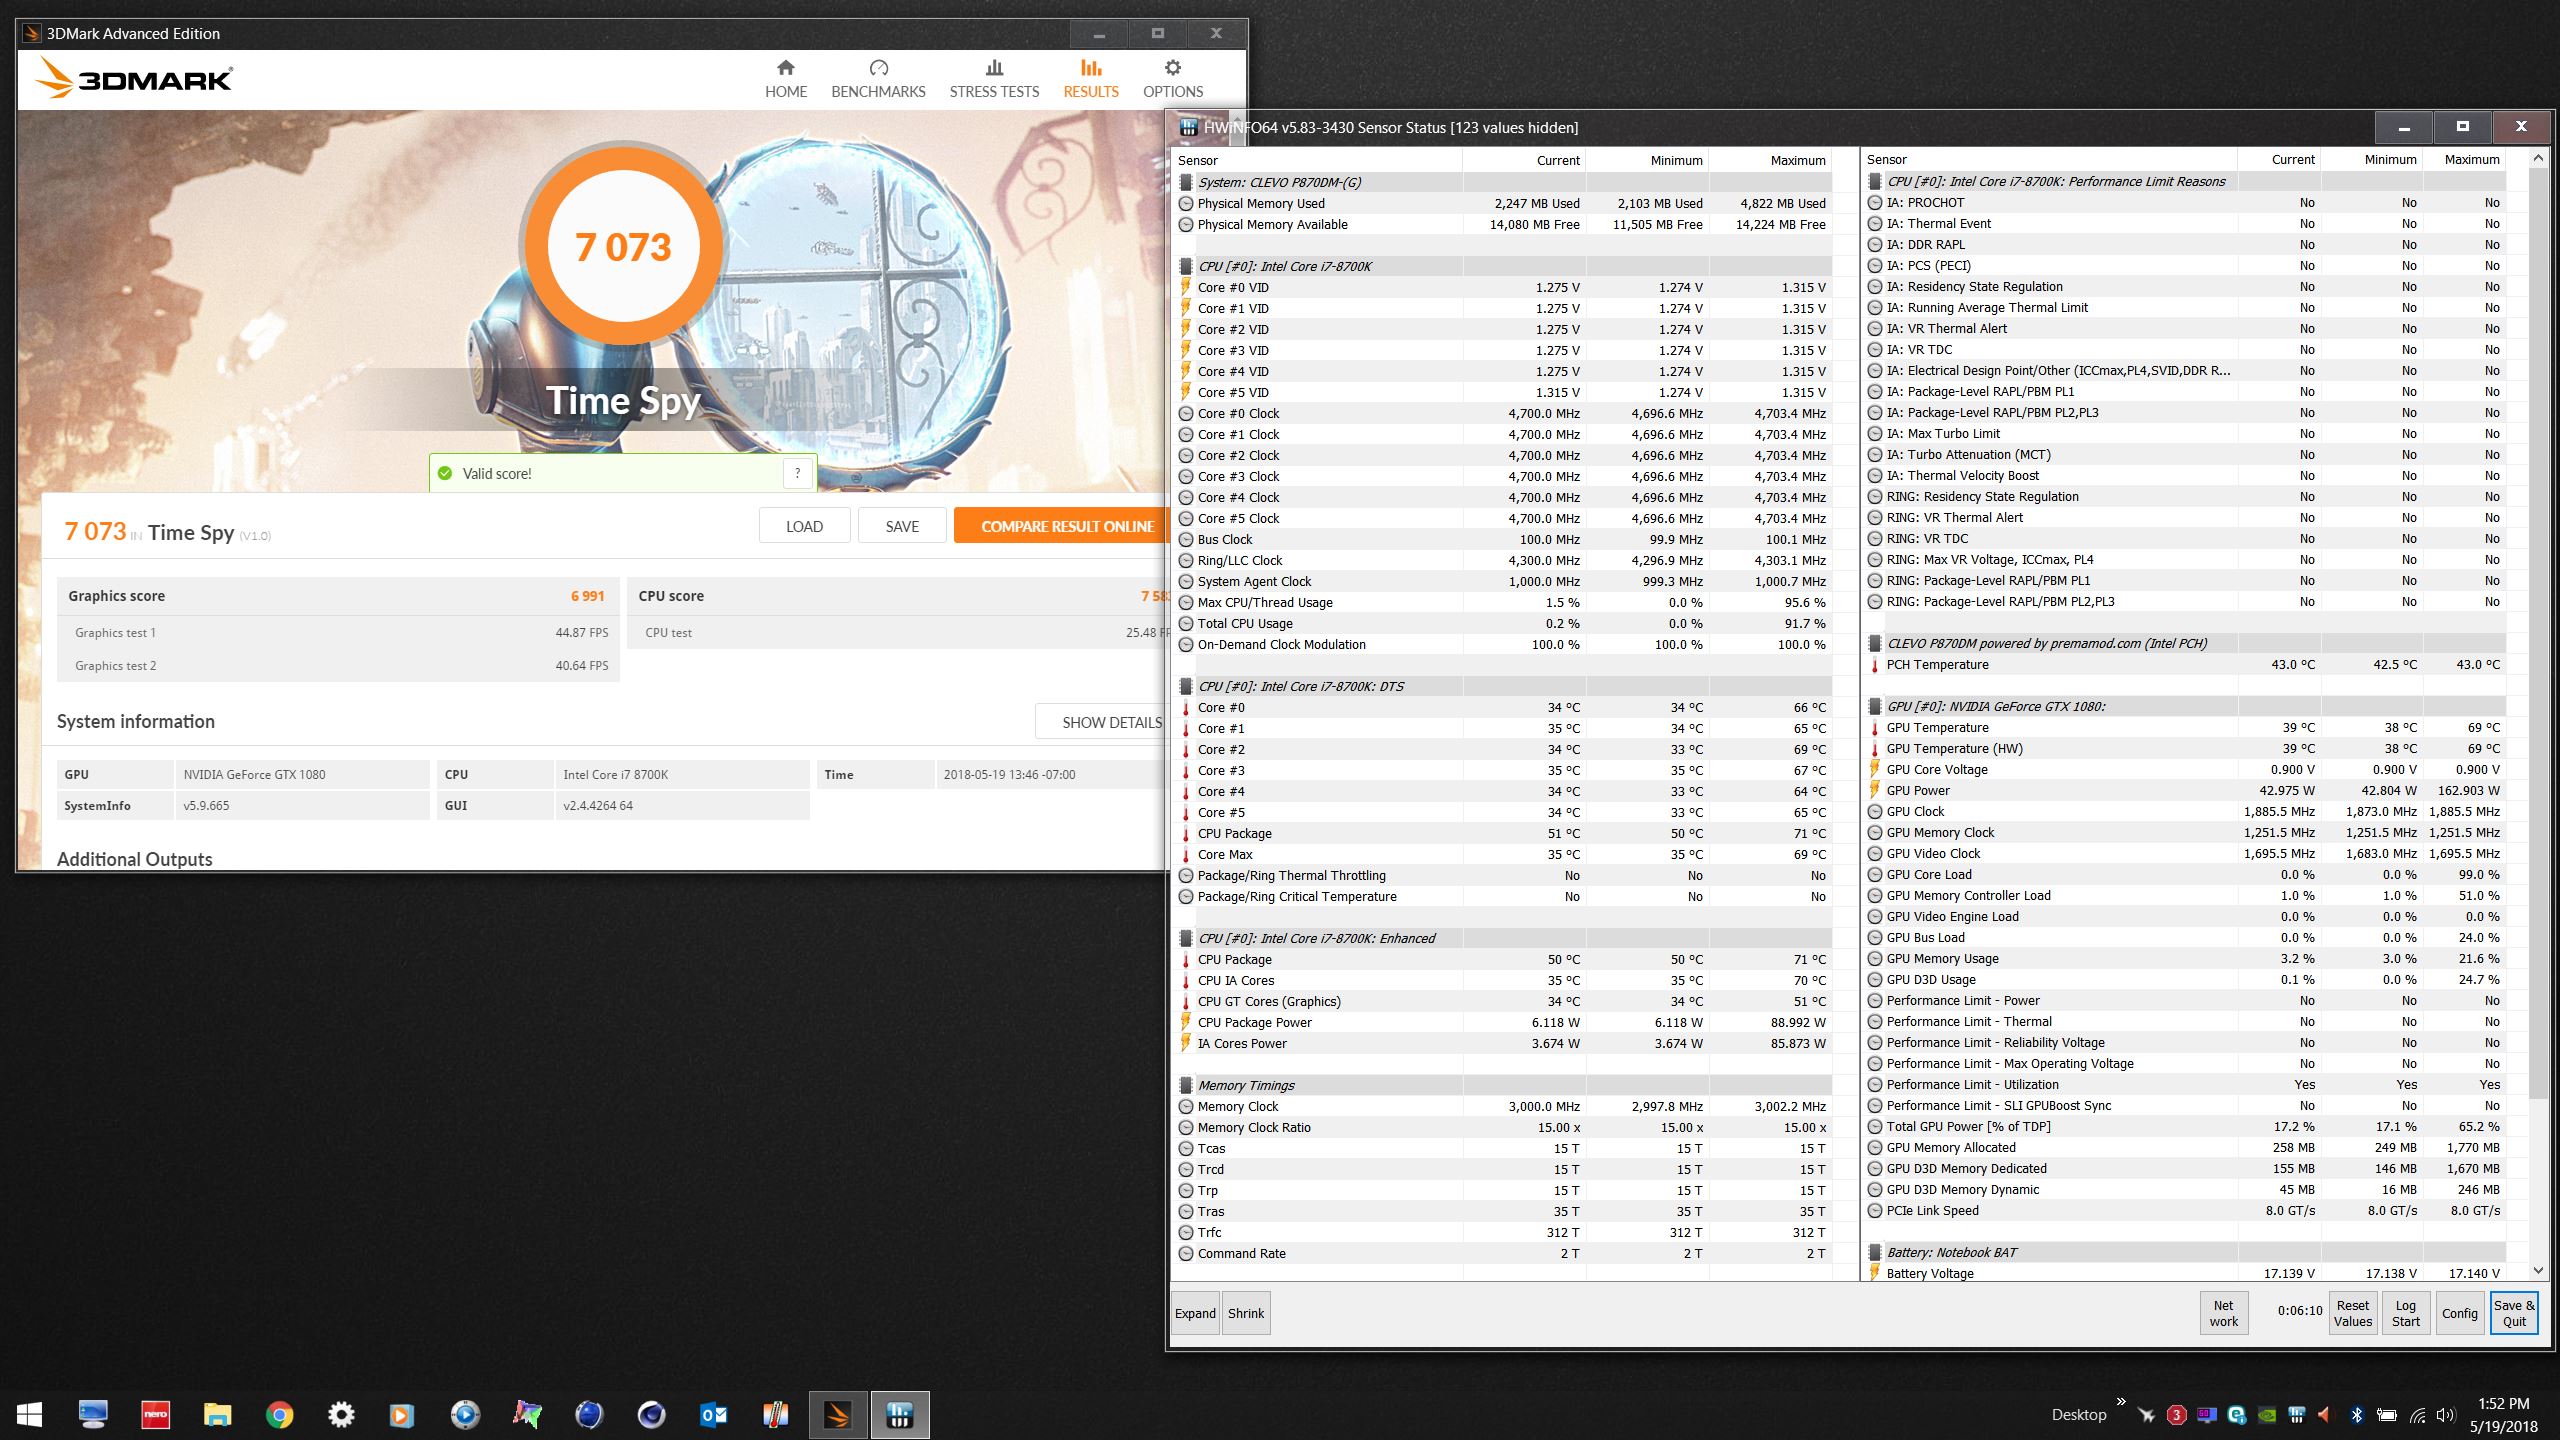The image size is (2560, 1440).
Task: Click the 3DMark logo
Action: tap(134, 78)
